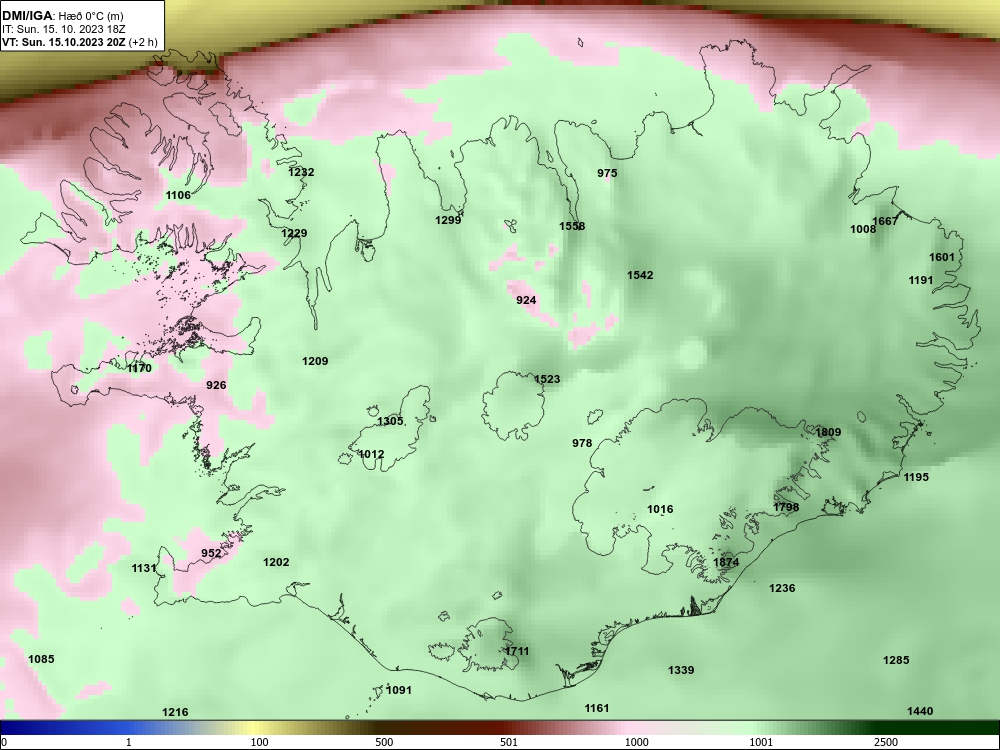Select the 1285 value label
Image resolution: width=1000 pixels, height=750 pixels.
click(x=896, y=661)
